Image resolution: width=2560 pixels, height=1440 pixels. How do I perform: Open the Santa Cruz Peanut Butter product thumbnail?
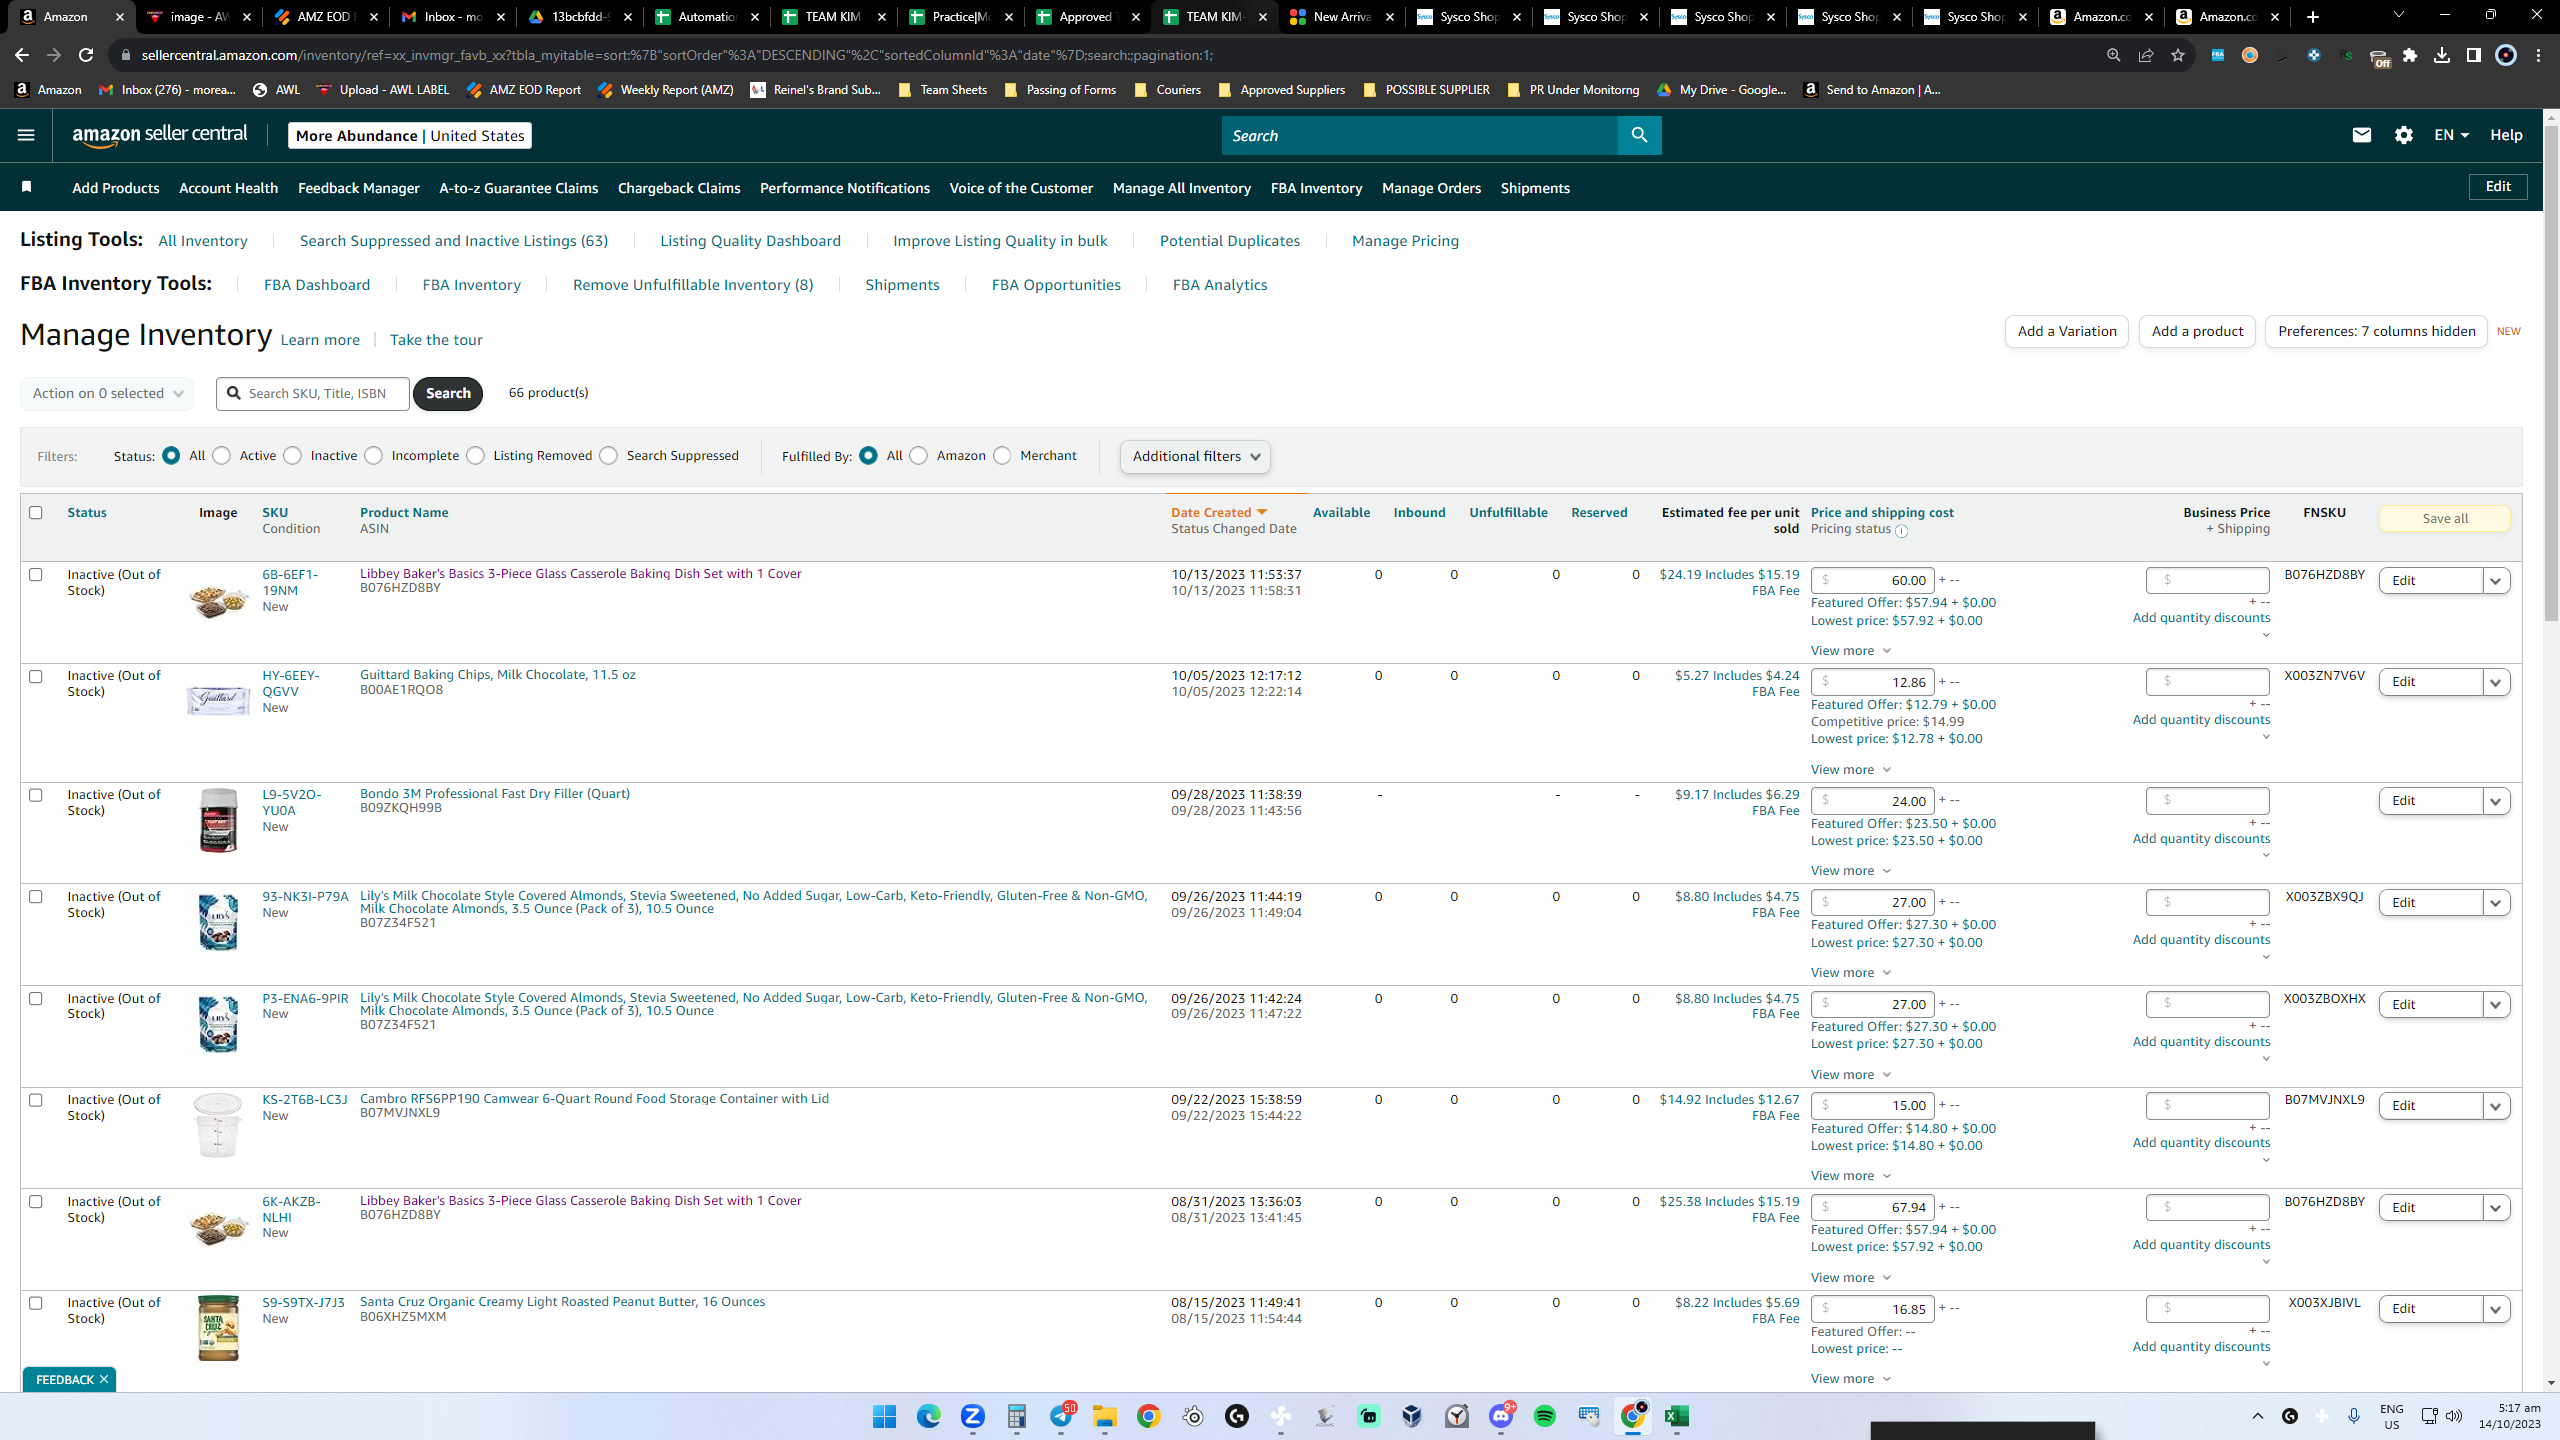click(x=218, y=1327)
